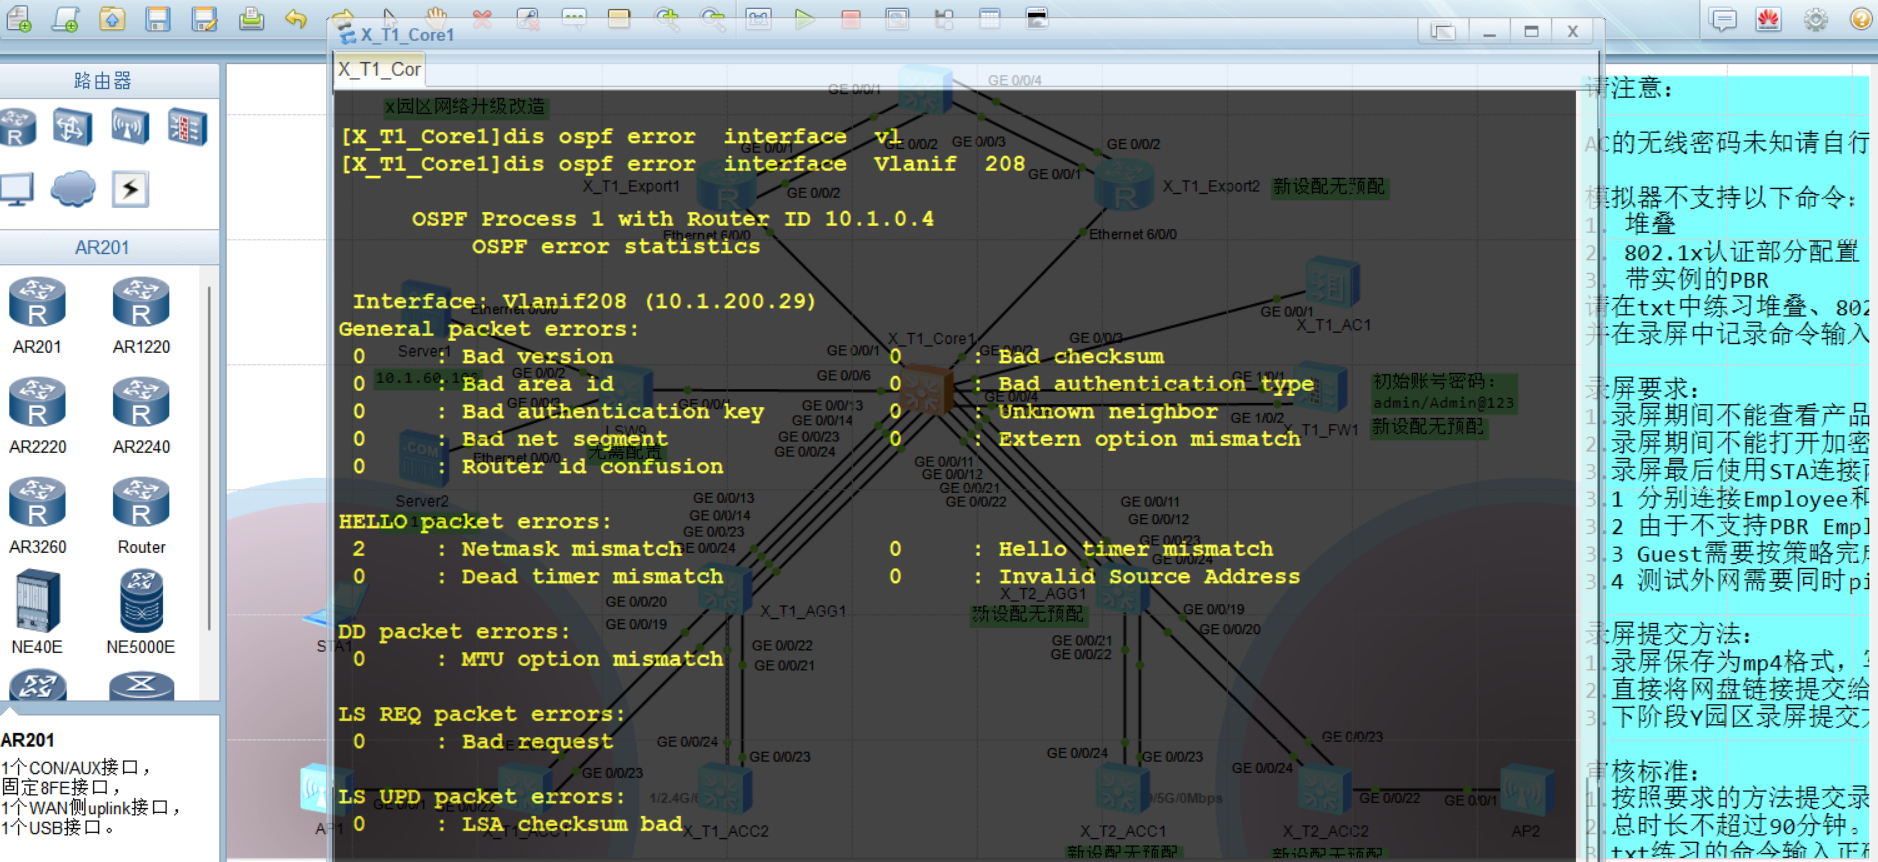Open help question mark icon
This screenshot has height=862, width=1878.
[x=1861, y=18]
